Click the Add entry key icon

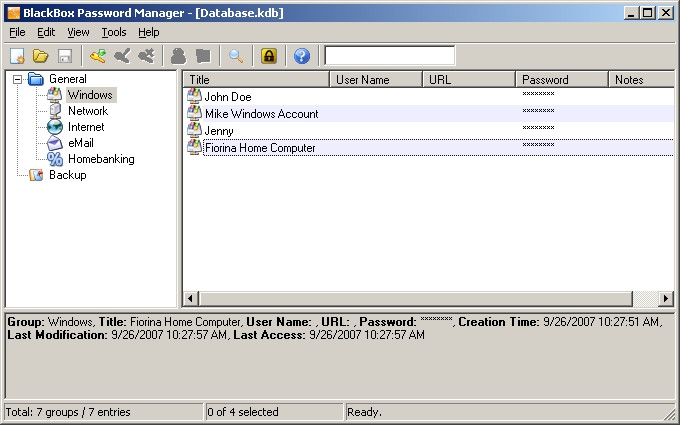(98, 56)
